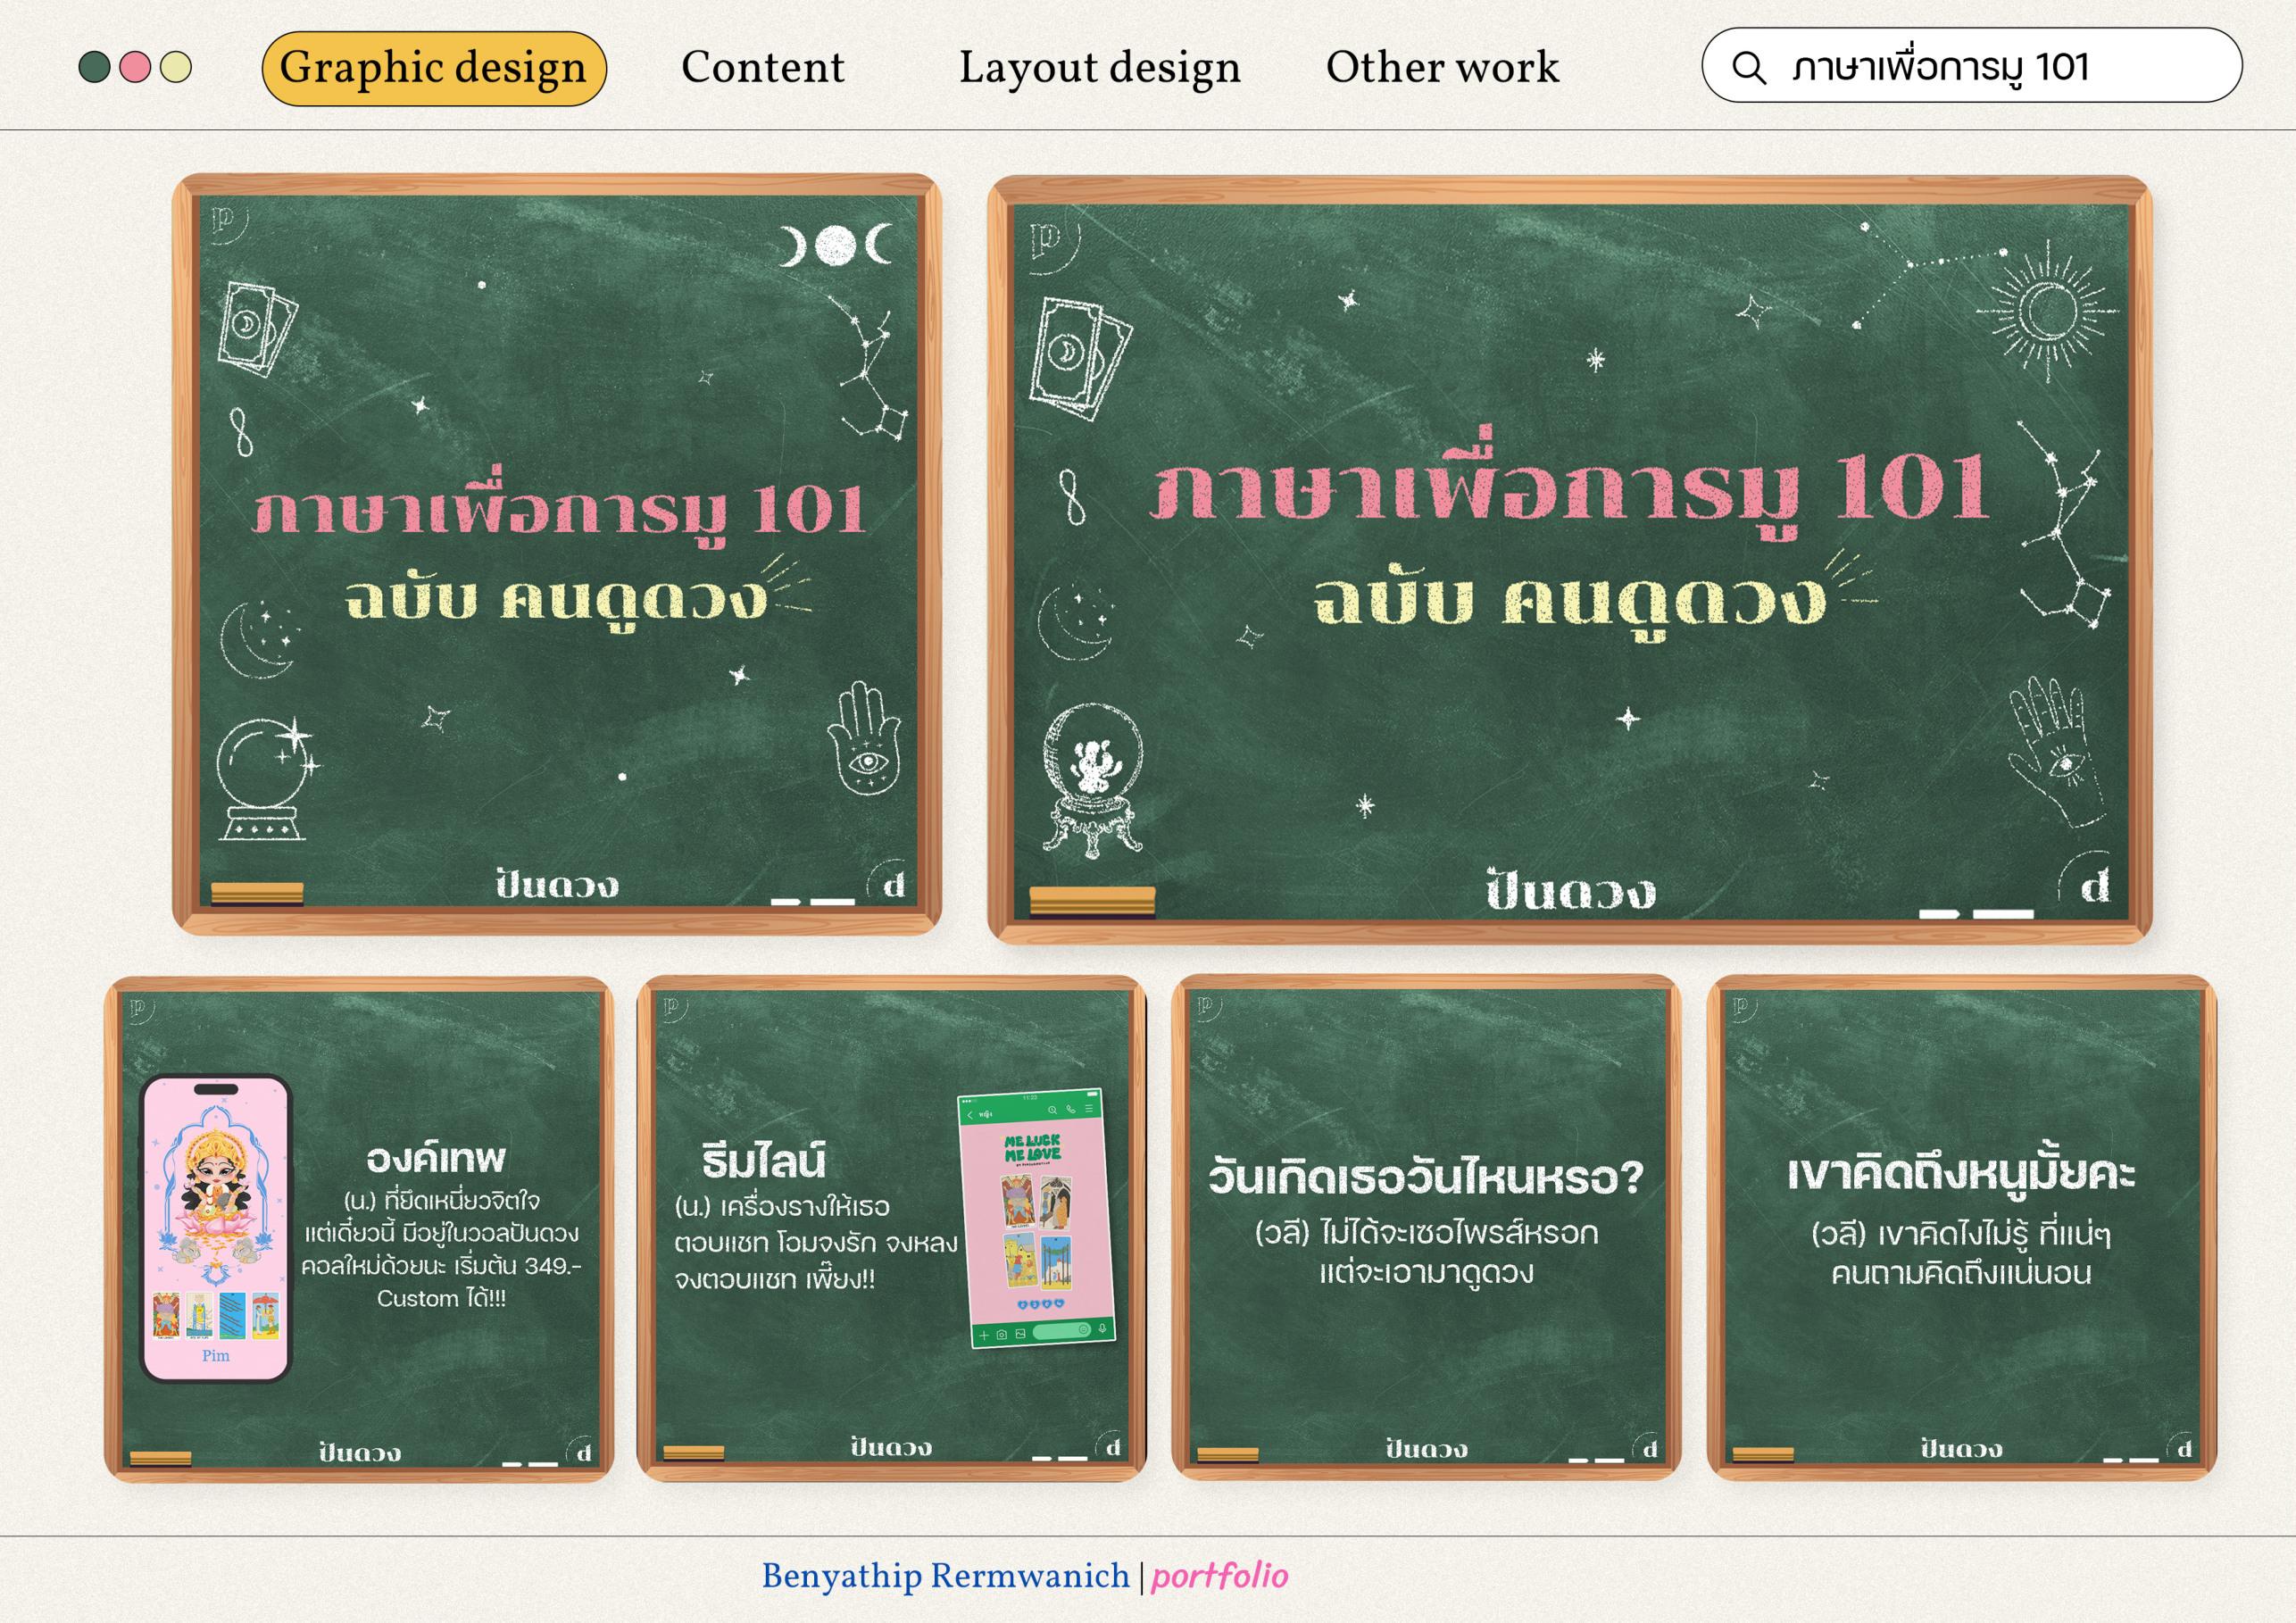Open the Graphic design tab

coord(433,68)
